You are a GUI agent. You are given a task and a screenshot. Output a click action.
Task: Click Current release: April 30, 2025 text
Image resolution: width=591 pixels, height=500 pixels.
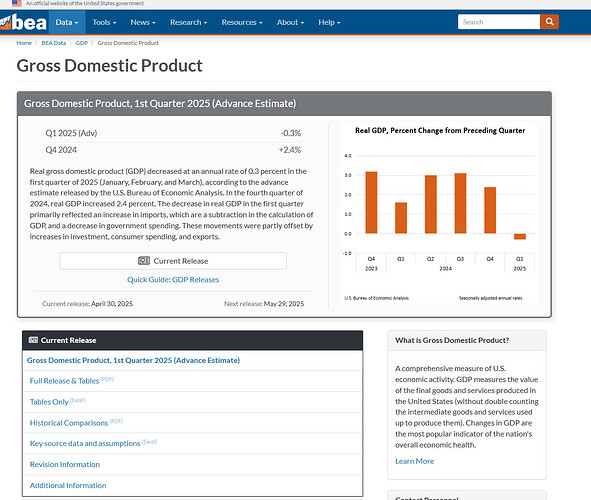(87, 304)
